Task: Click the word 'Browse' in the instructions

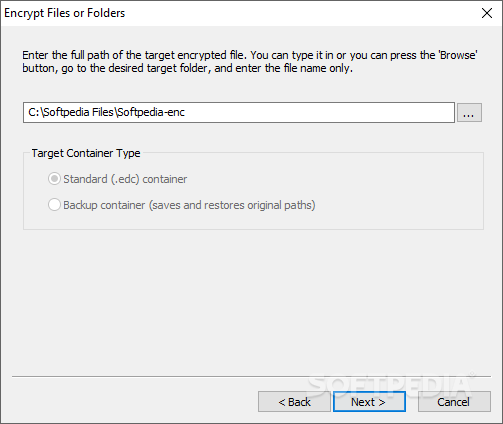Action: [458, 55]
